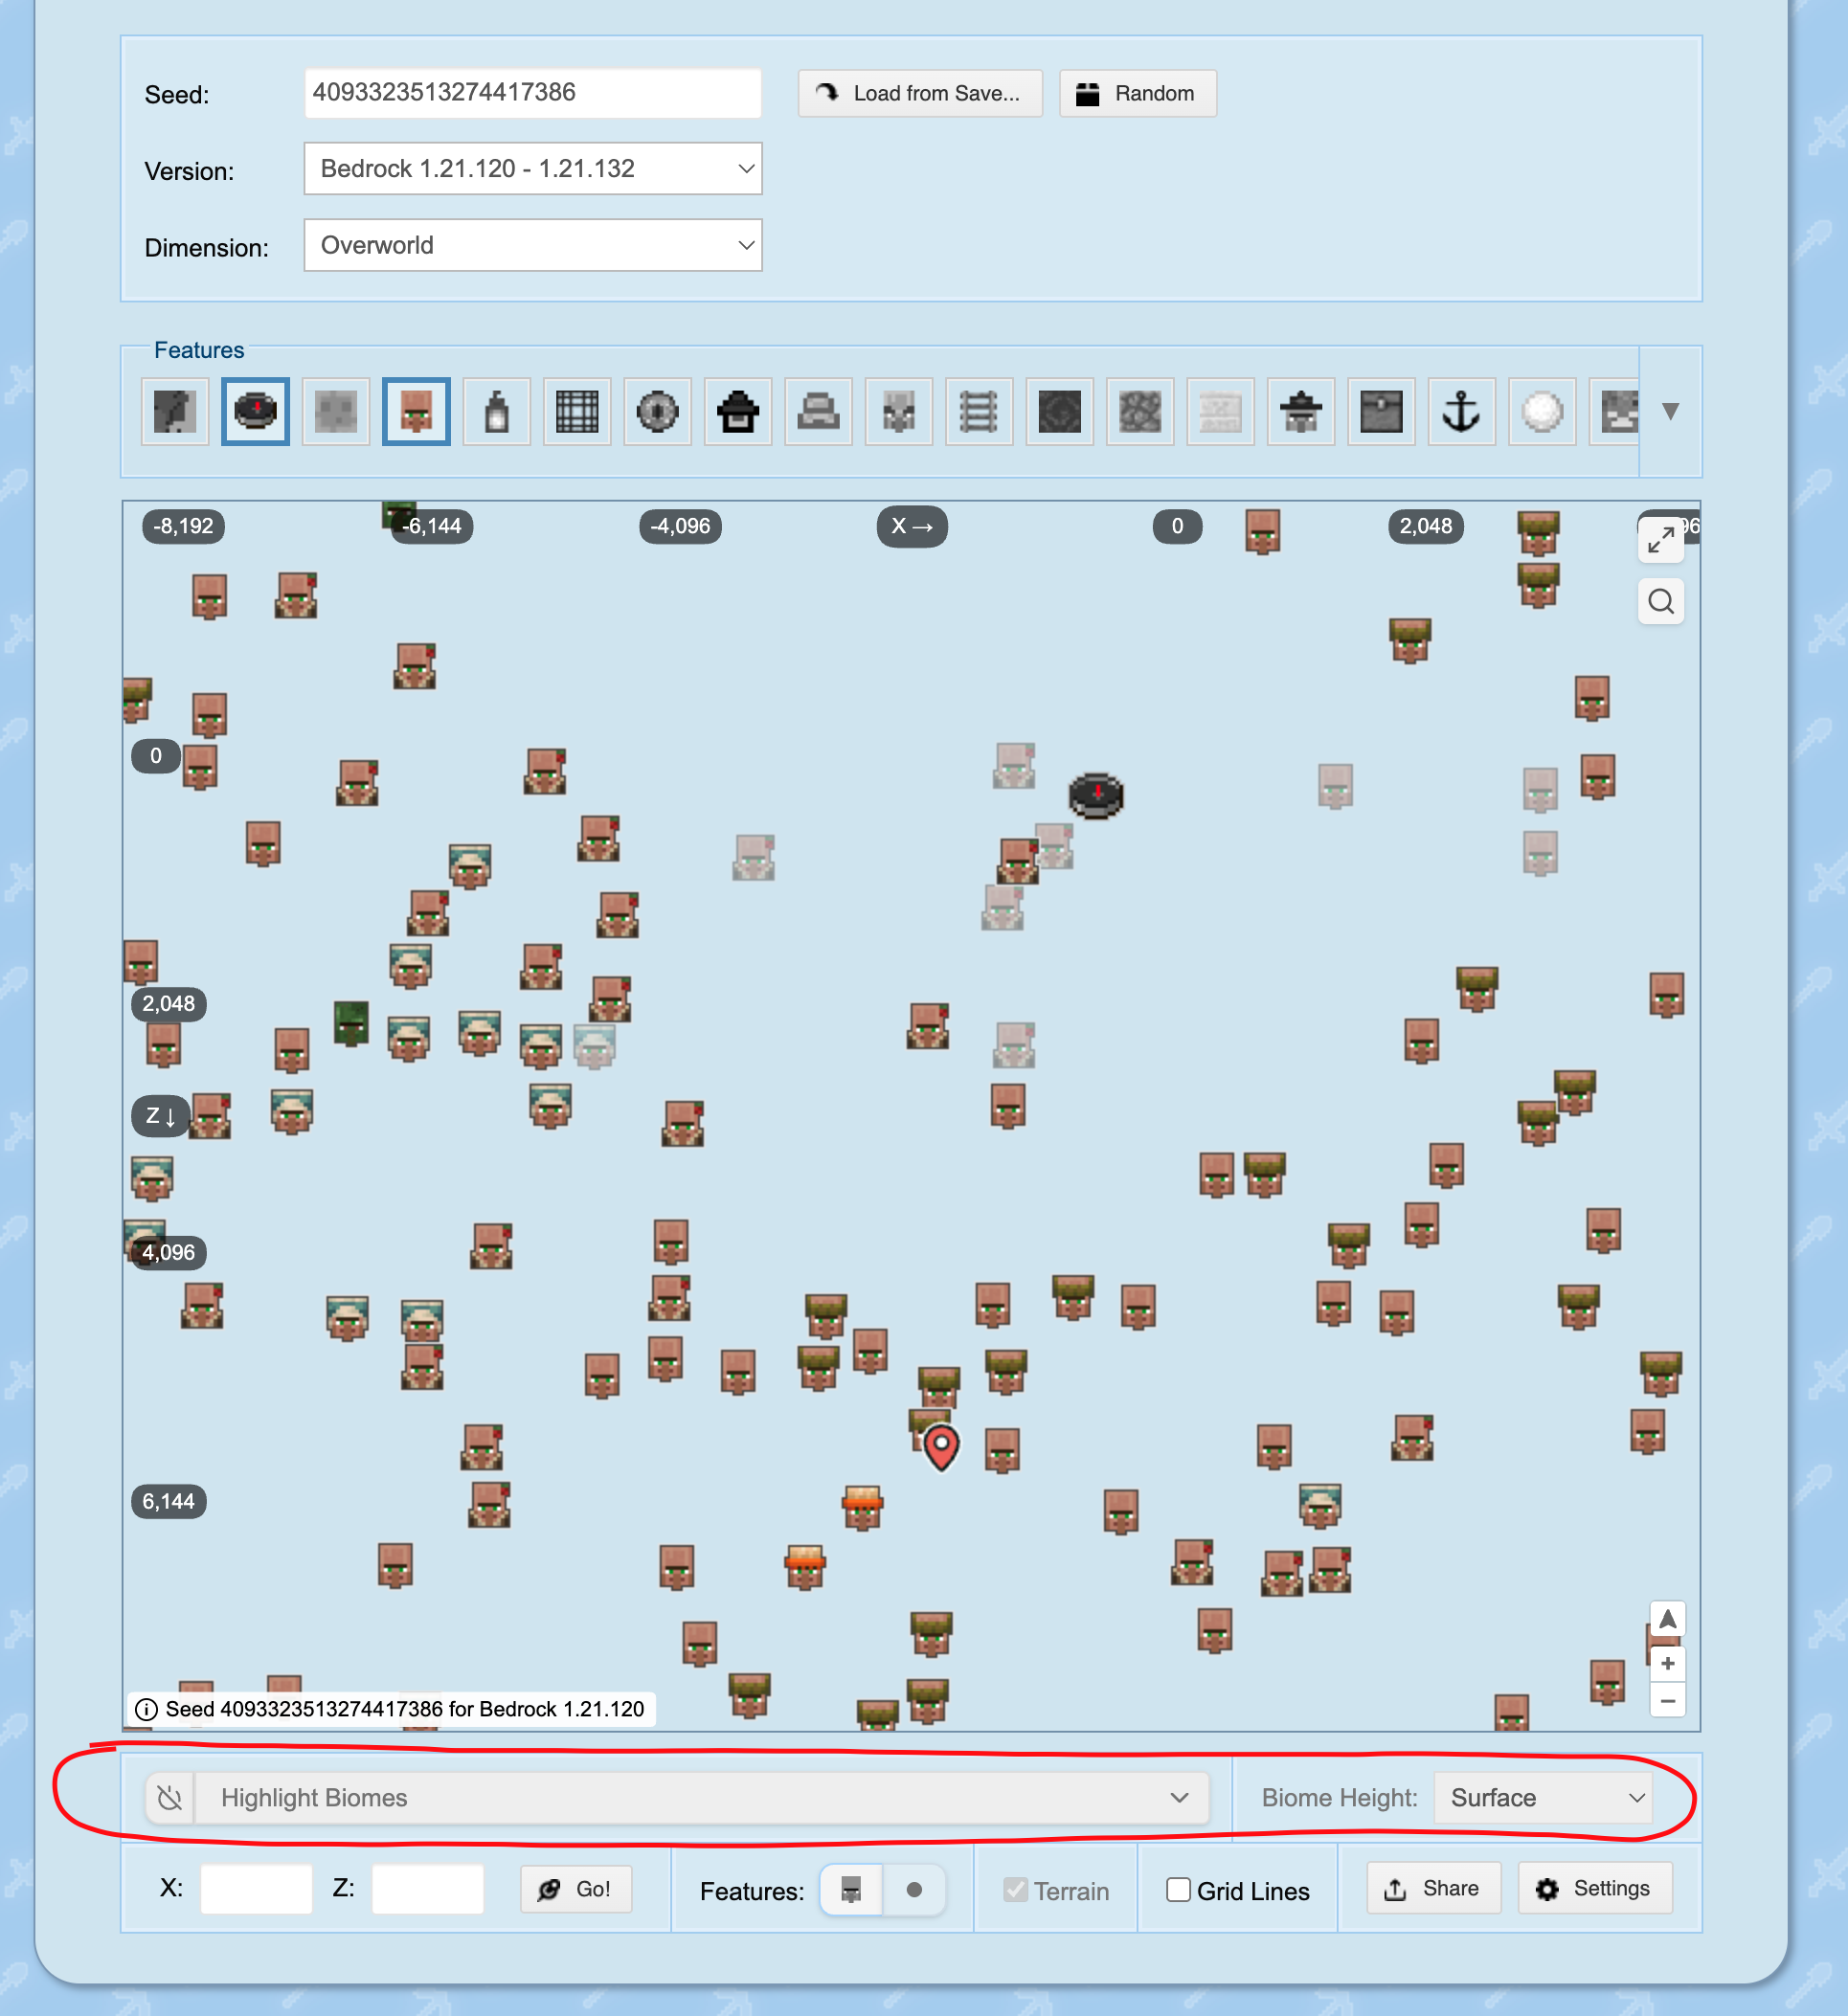Open the Version dropdown
This screenshot has width=1848, height=2016.
[x=533, y=169]
